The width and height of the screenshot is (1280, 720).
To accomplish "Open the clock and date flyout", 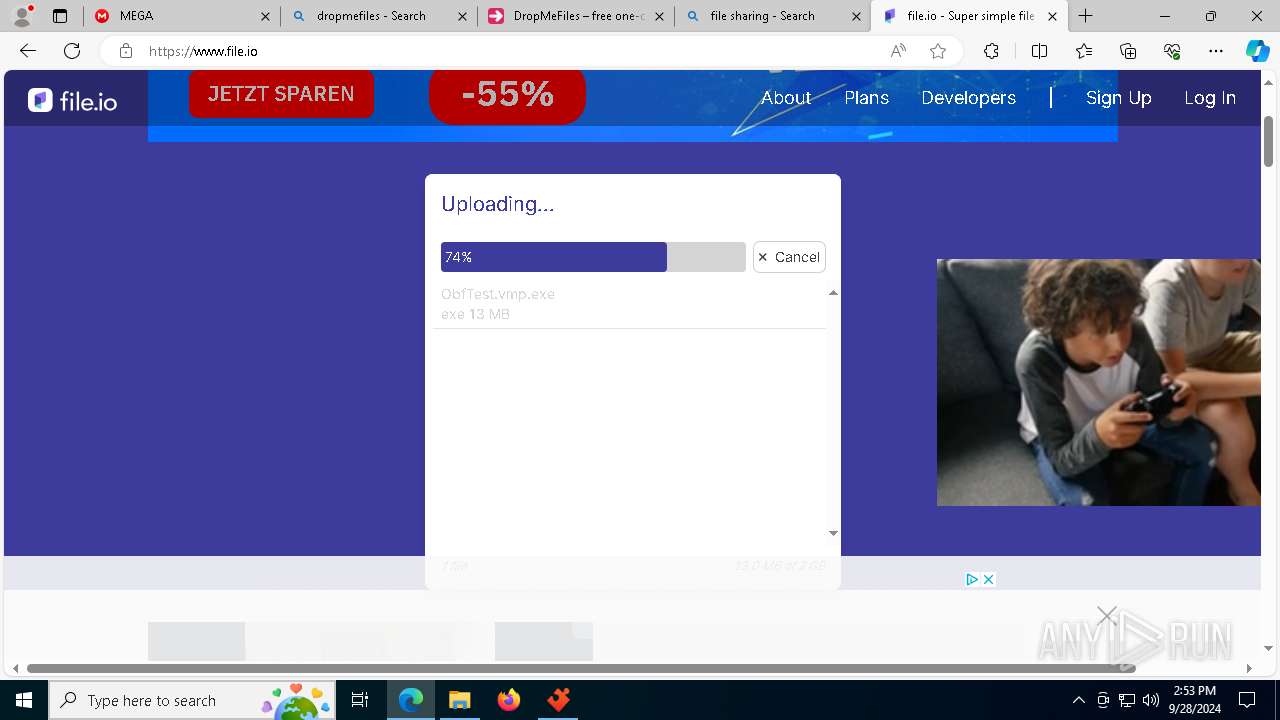I will pyautogui.click(x=1194, y=700).
